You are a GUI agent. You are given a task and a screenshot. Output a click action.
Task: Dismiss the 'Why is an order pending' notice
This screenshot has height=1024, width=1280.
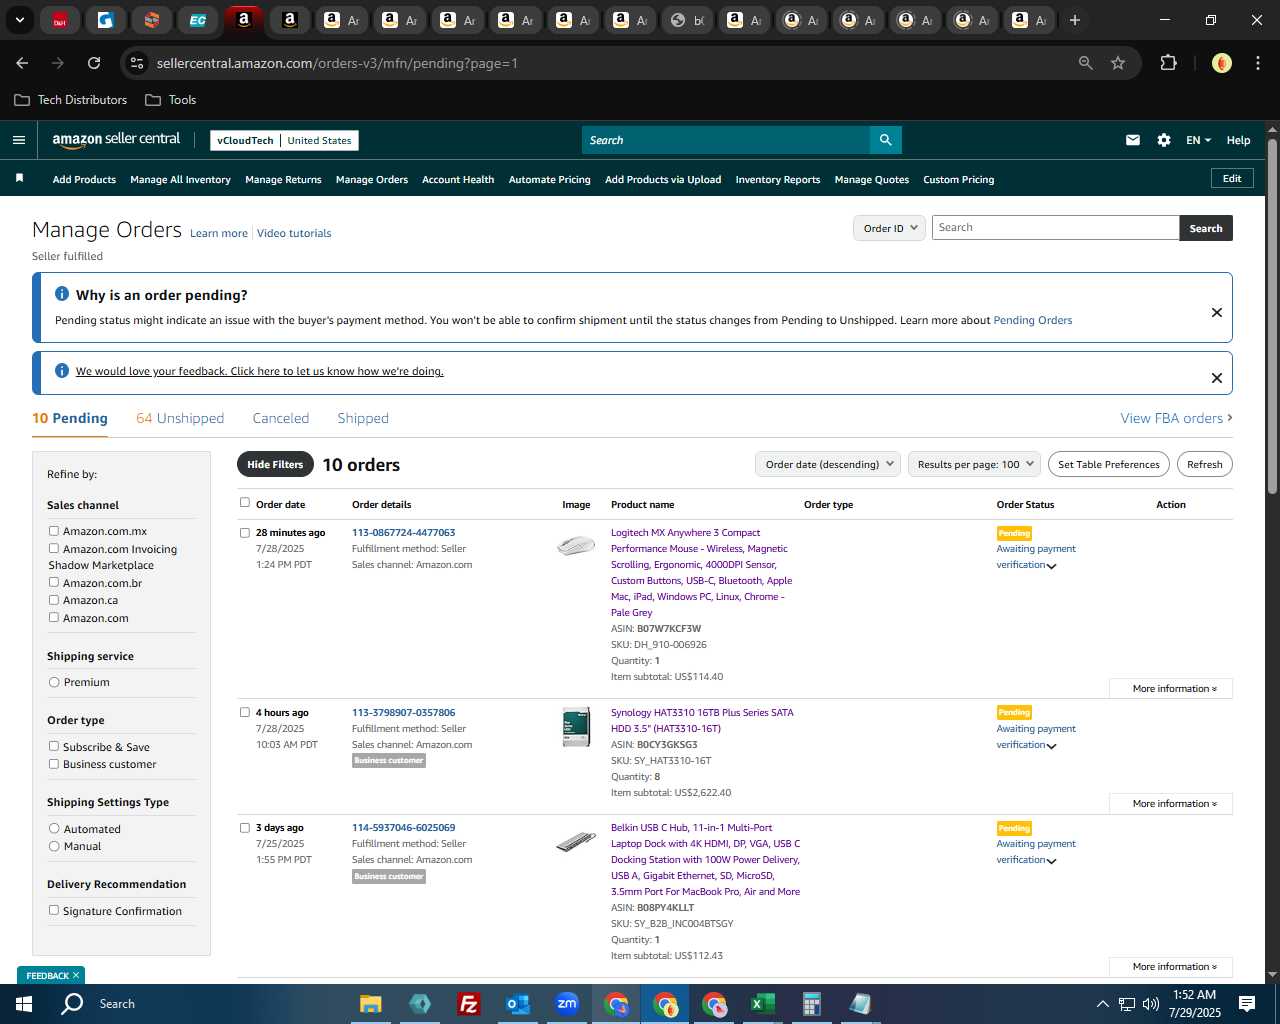tap(1217, 312)
